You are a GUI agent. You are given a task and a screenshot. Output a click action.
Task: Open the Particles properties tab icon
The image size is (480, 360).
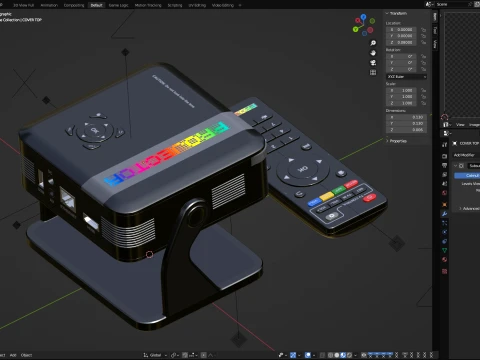click(x=444, y=223)
